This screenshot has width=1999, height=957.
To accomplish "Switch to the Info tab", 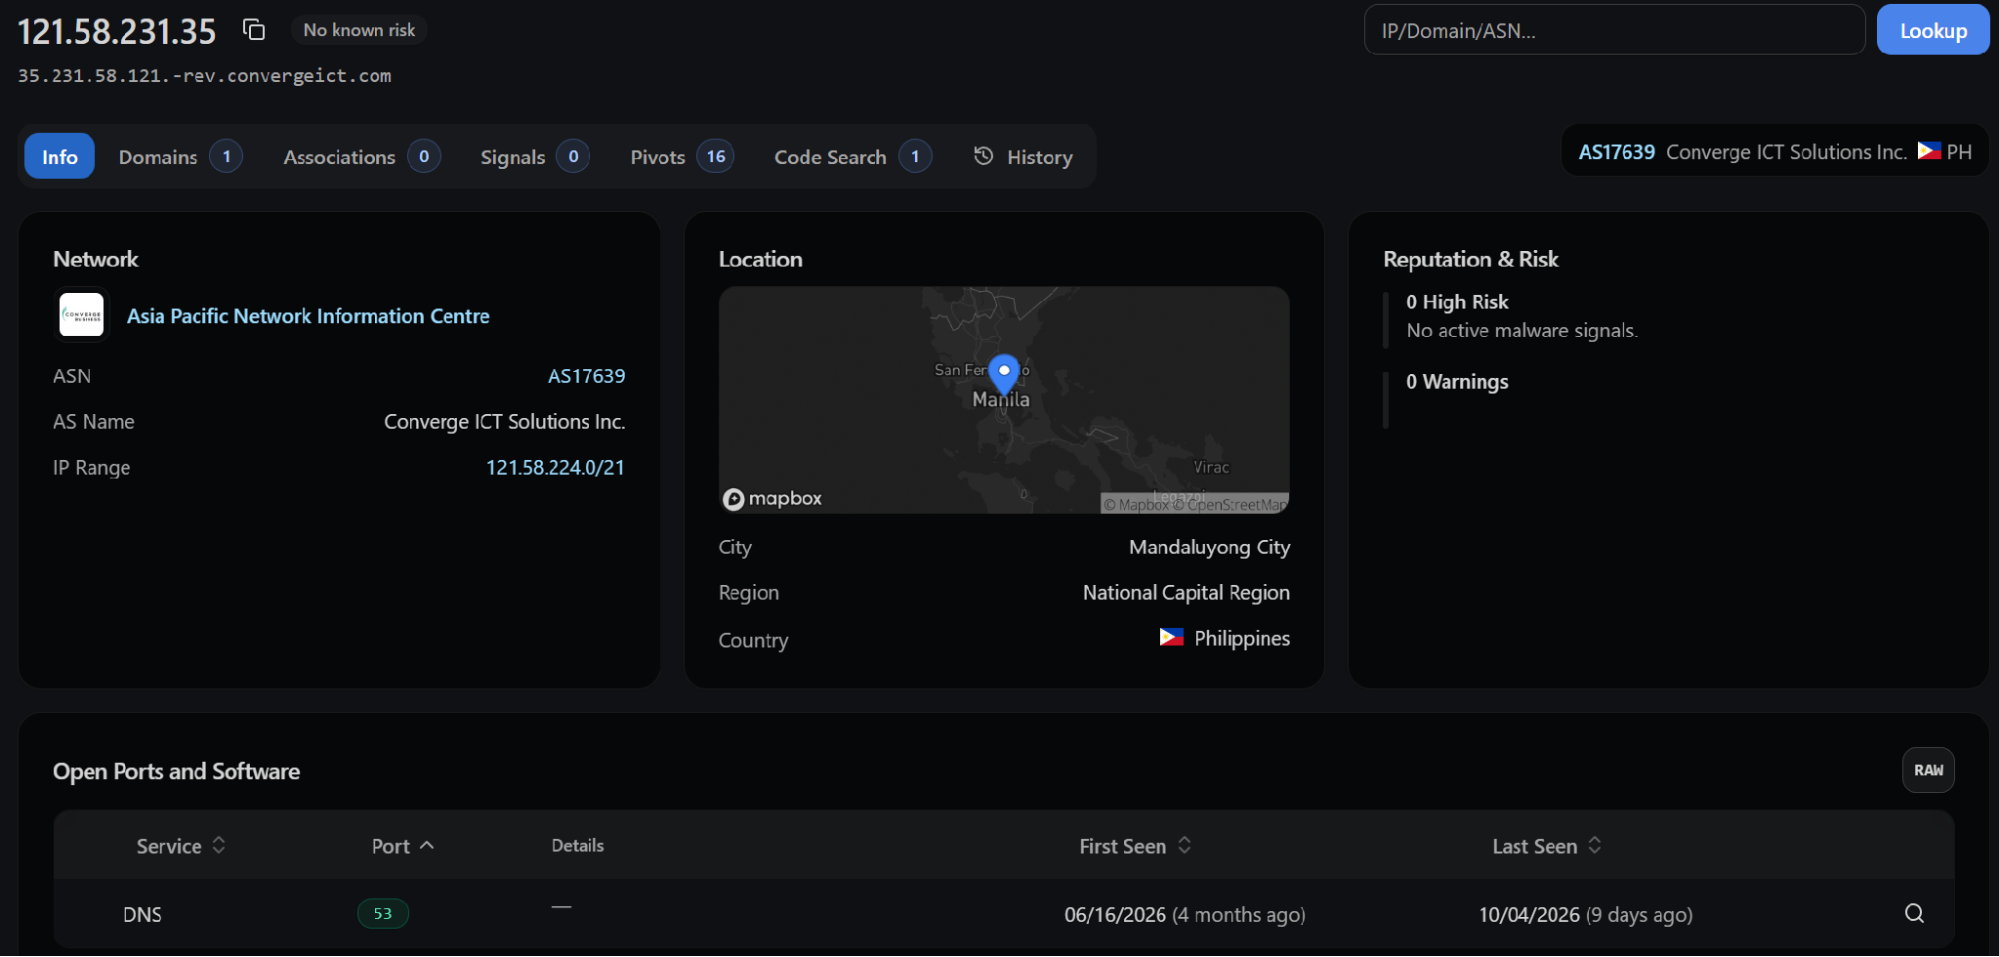I will 60,156.
